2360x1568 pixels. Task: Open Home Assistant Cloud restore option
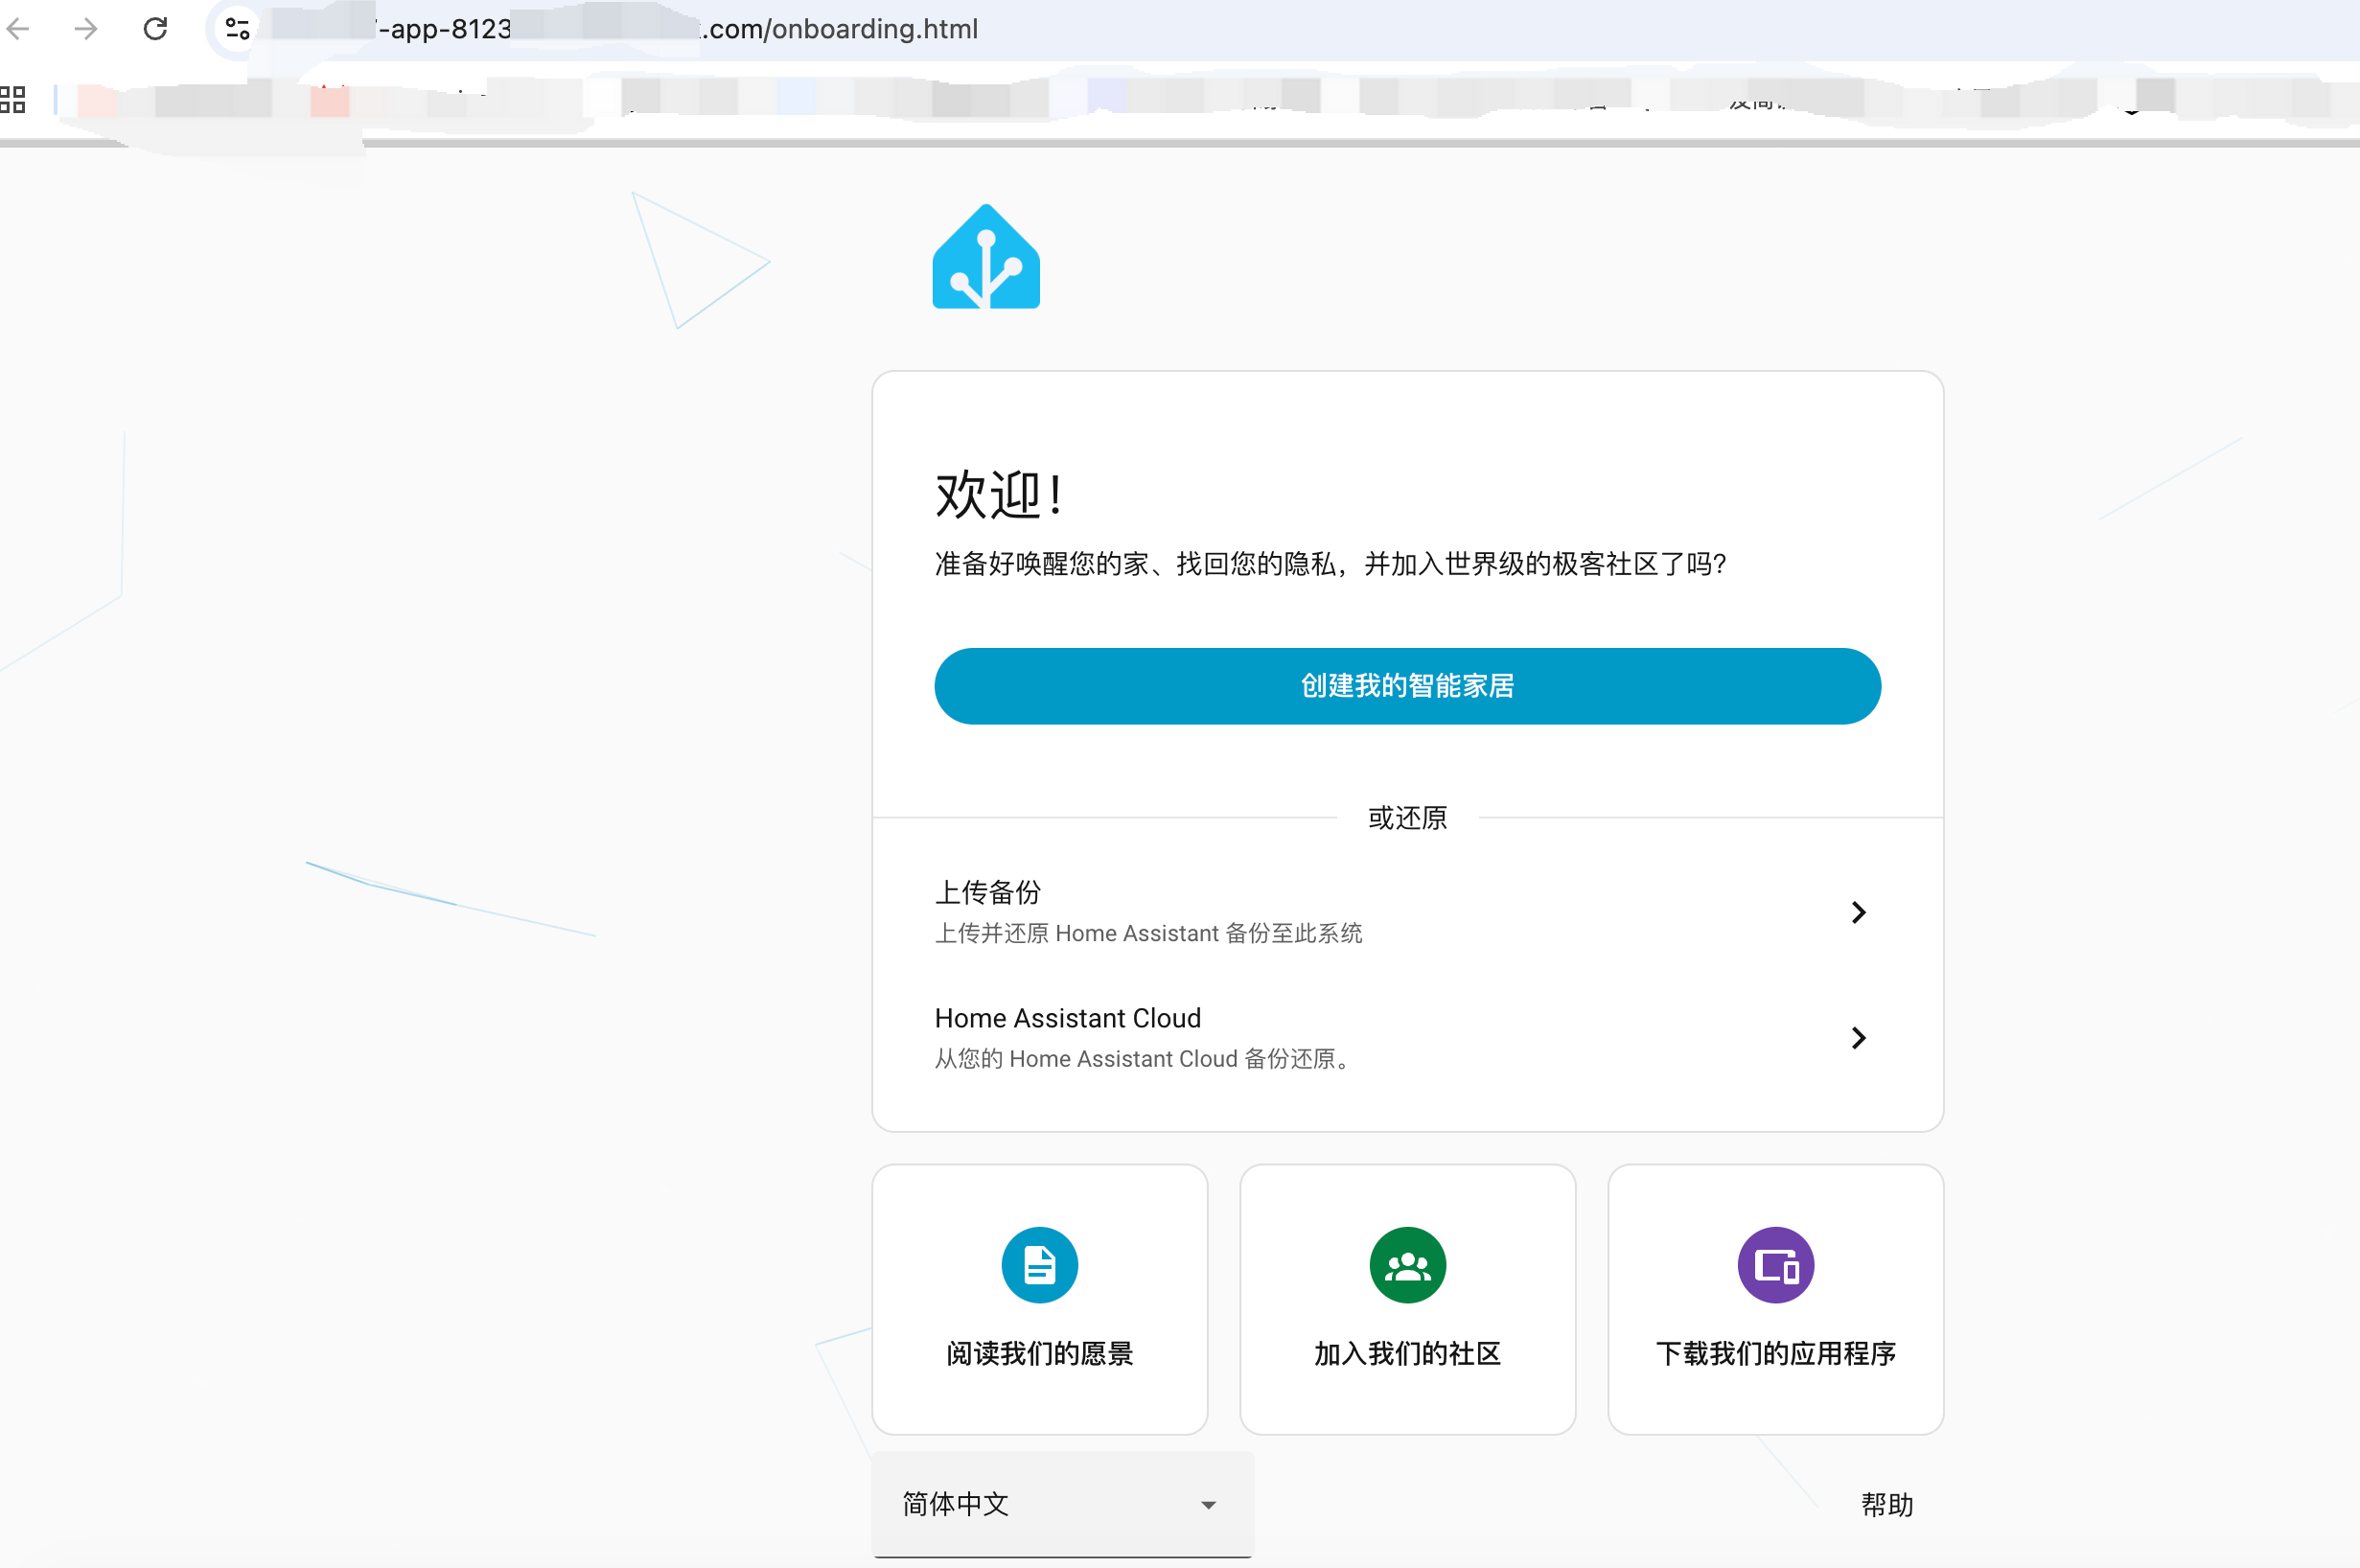click(1408, 1038)
